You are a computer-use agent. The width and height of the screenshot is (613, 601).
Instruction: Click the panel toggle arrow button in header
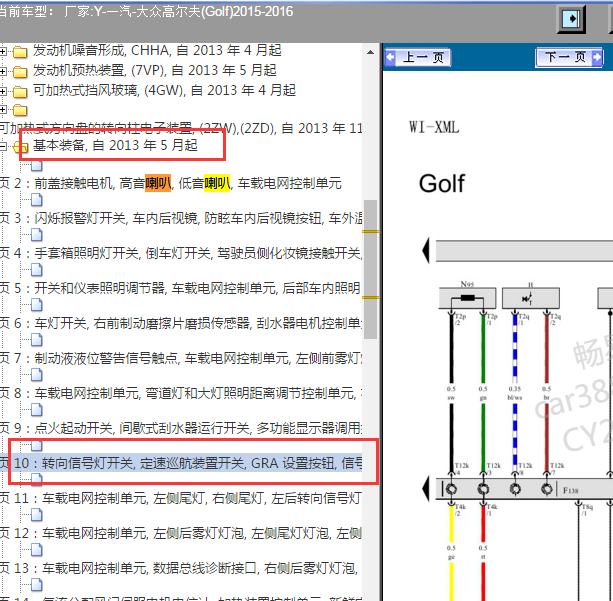click(x=571, y=19)
